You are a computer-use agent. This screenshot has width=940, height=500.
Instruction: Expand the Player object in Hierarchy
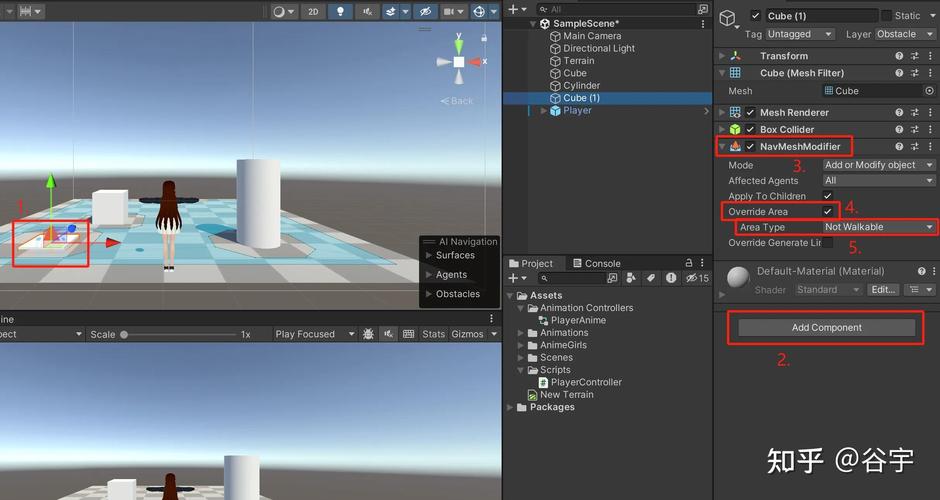tap(544, 110)
